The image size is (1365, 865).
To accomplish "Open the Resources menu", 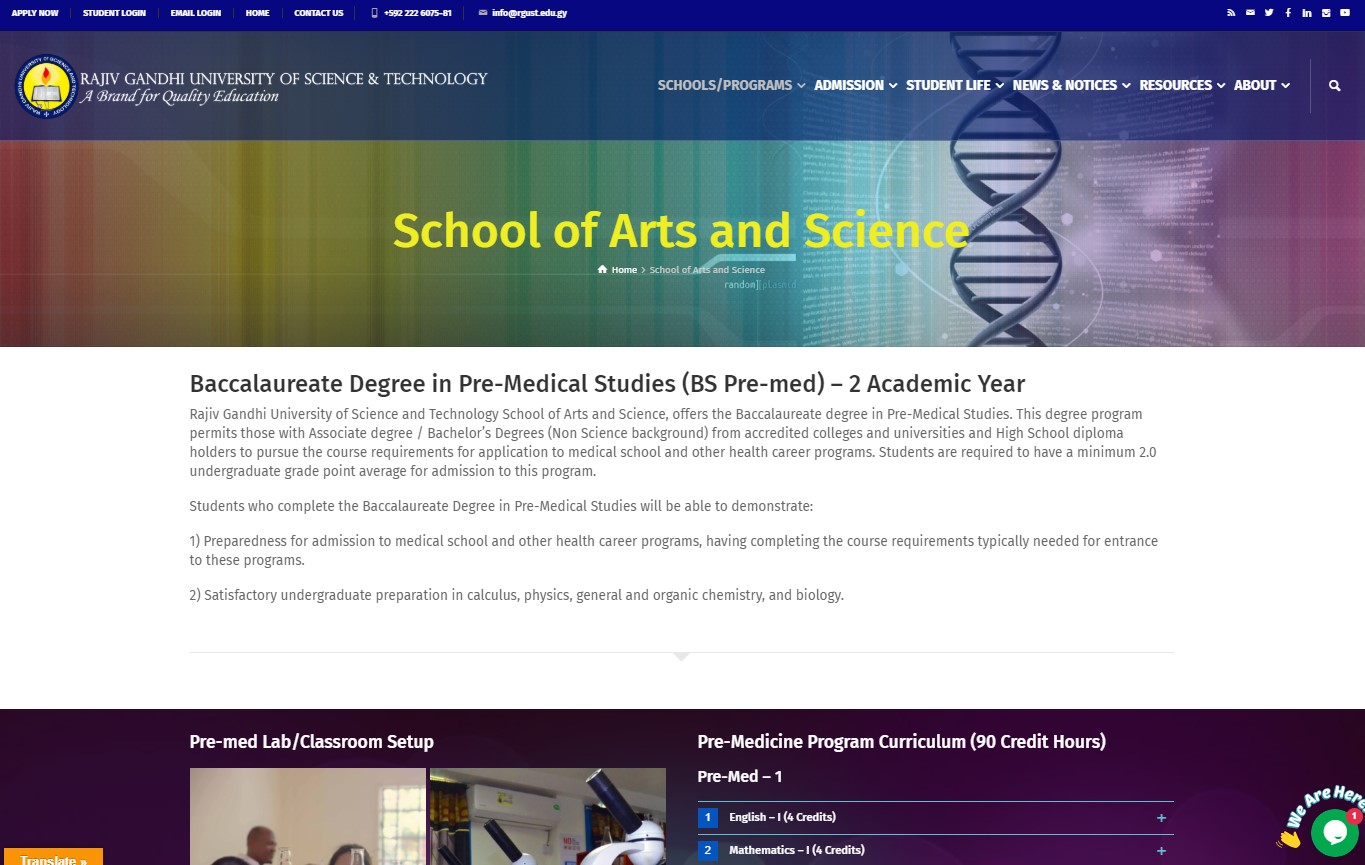I will [x=1182, y=86].
